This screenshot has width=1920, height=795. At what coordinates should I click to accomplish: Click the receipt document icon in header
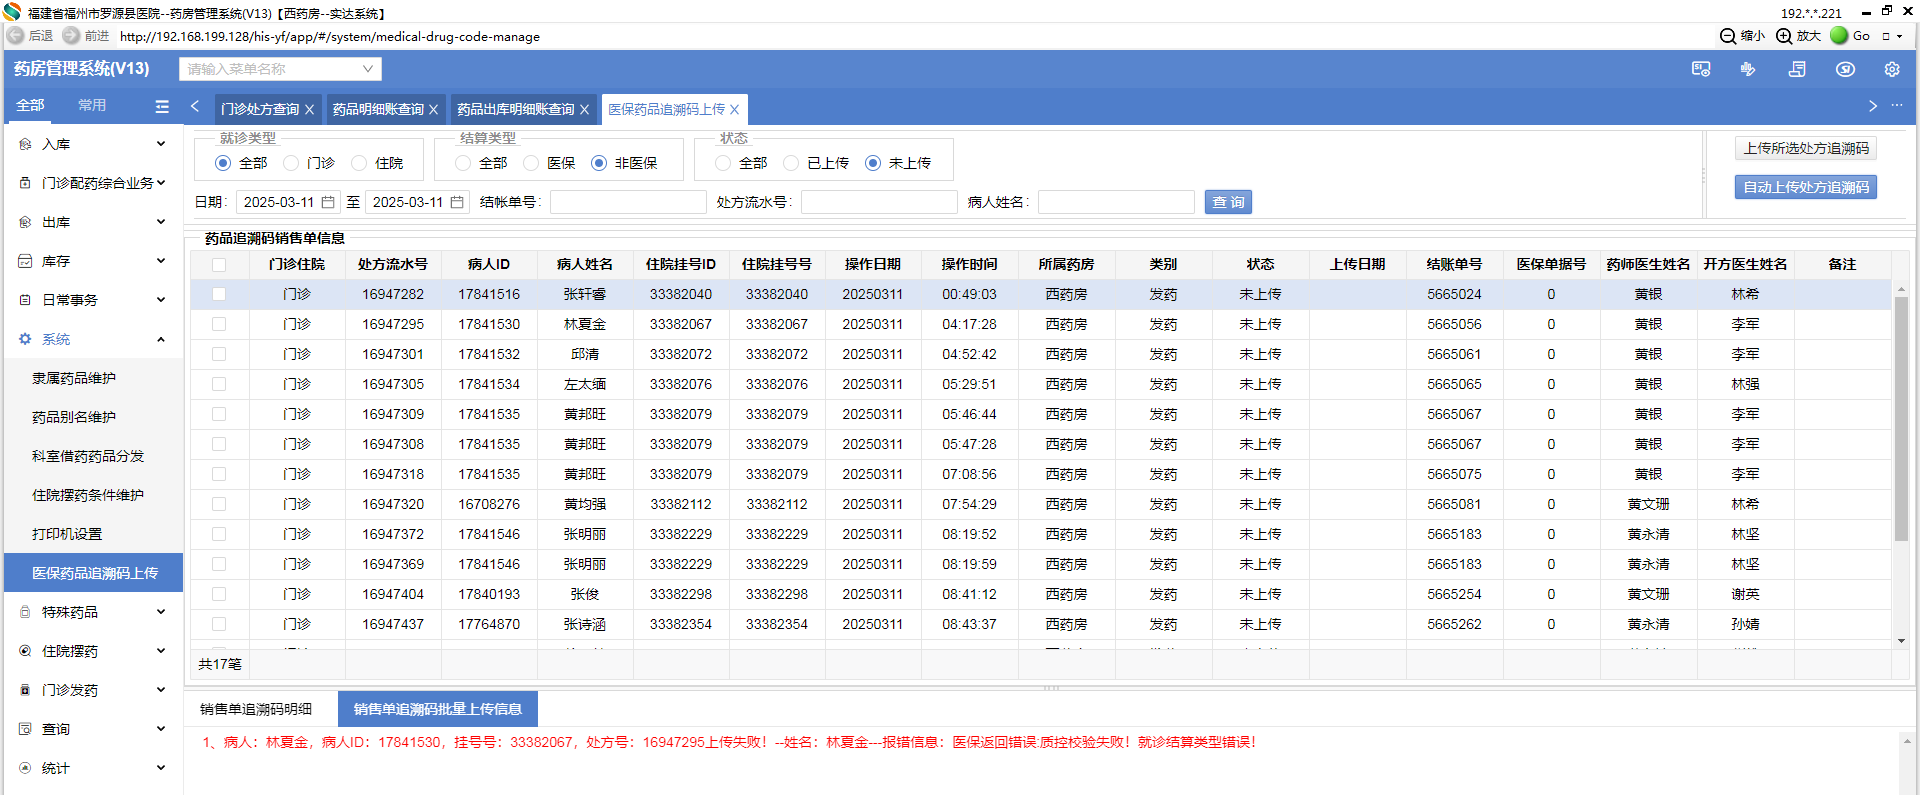tap(1797, 69)
